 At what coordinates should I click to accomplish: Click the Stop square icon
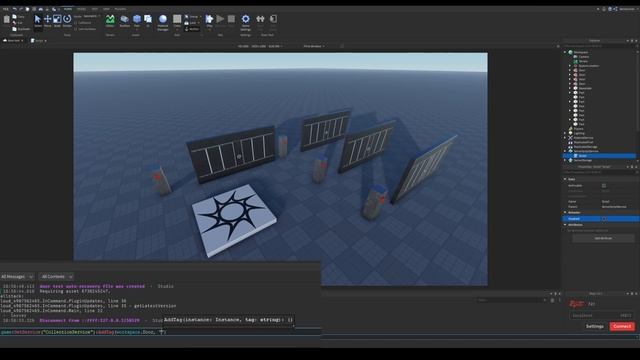click(231, 19)
